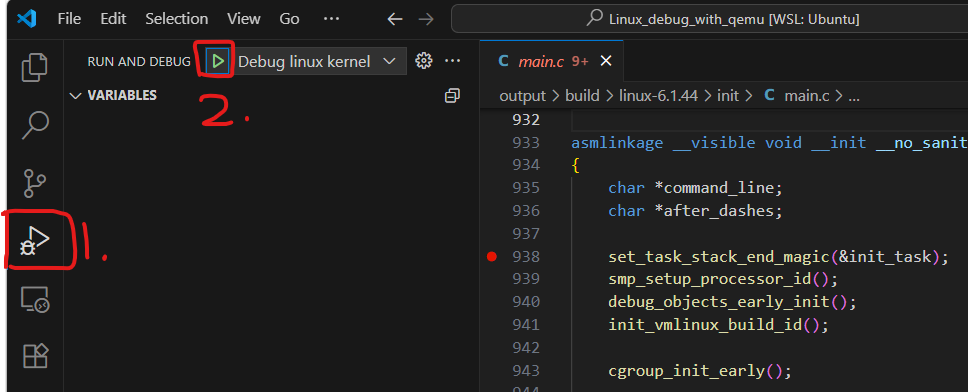The image size is (968, 392).
Task: Open the Edit menu
Action: coord(113,19)
